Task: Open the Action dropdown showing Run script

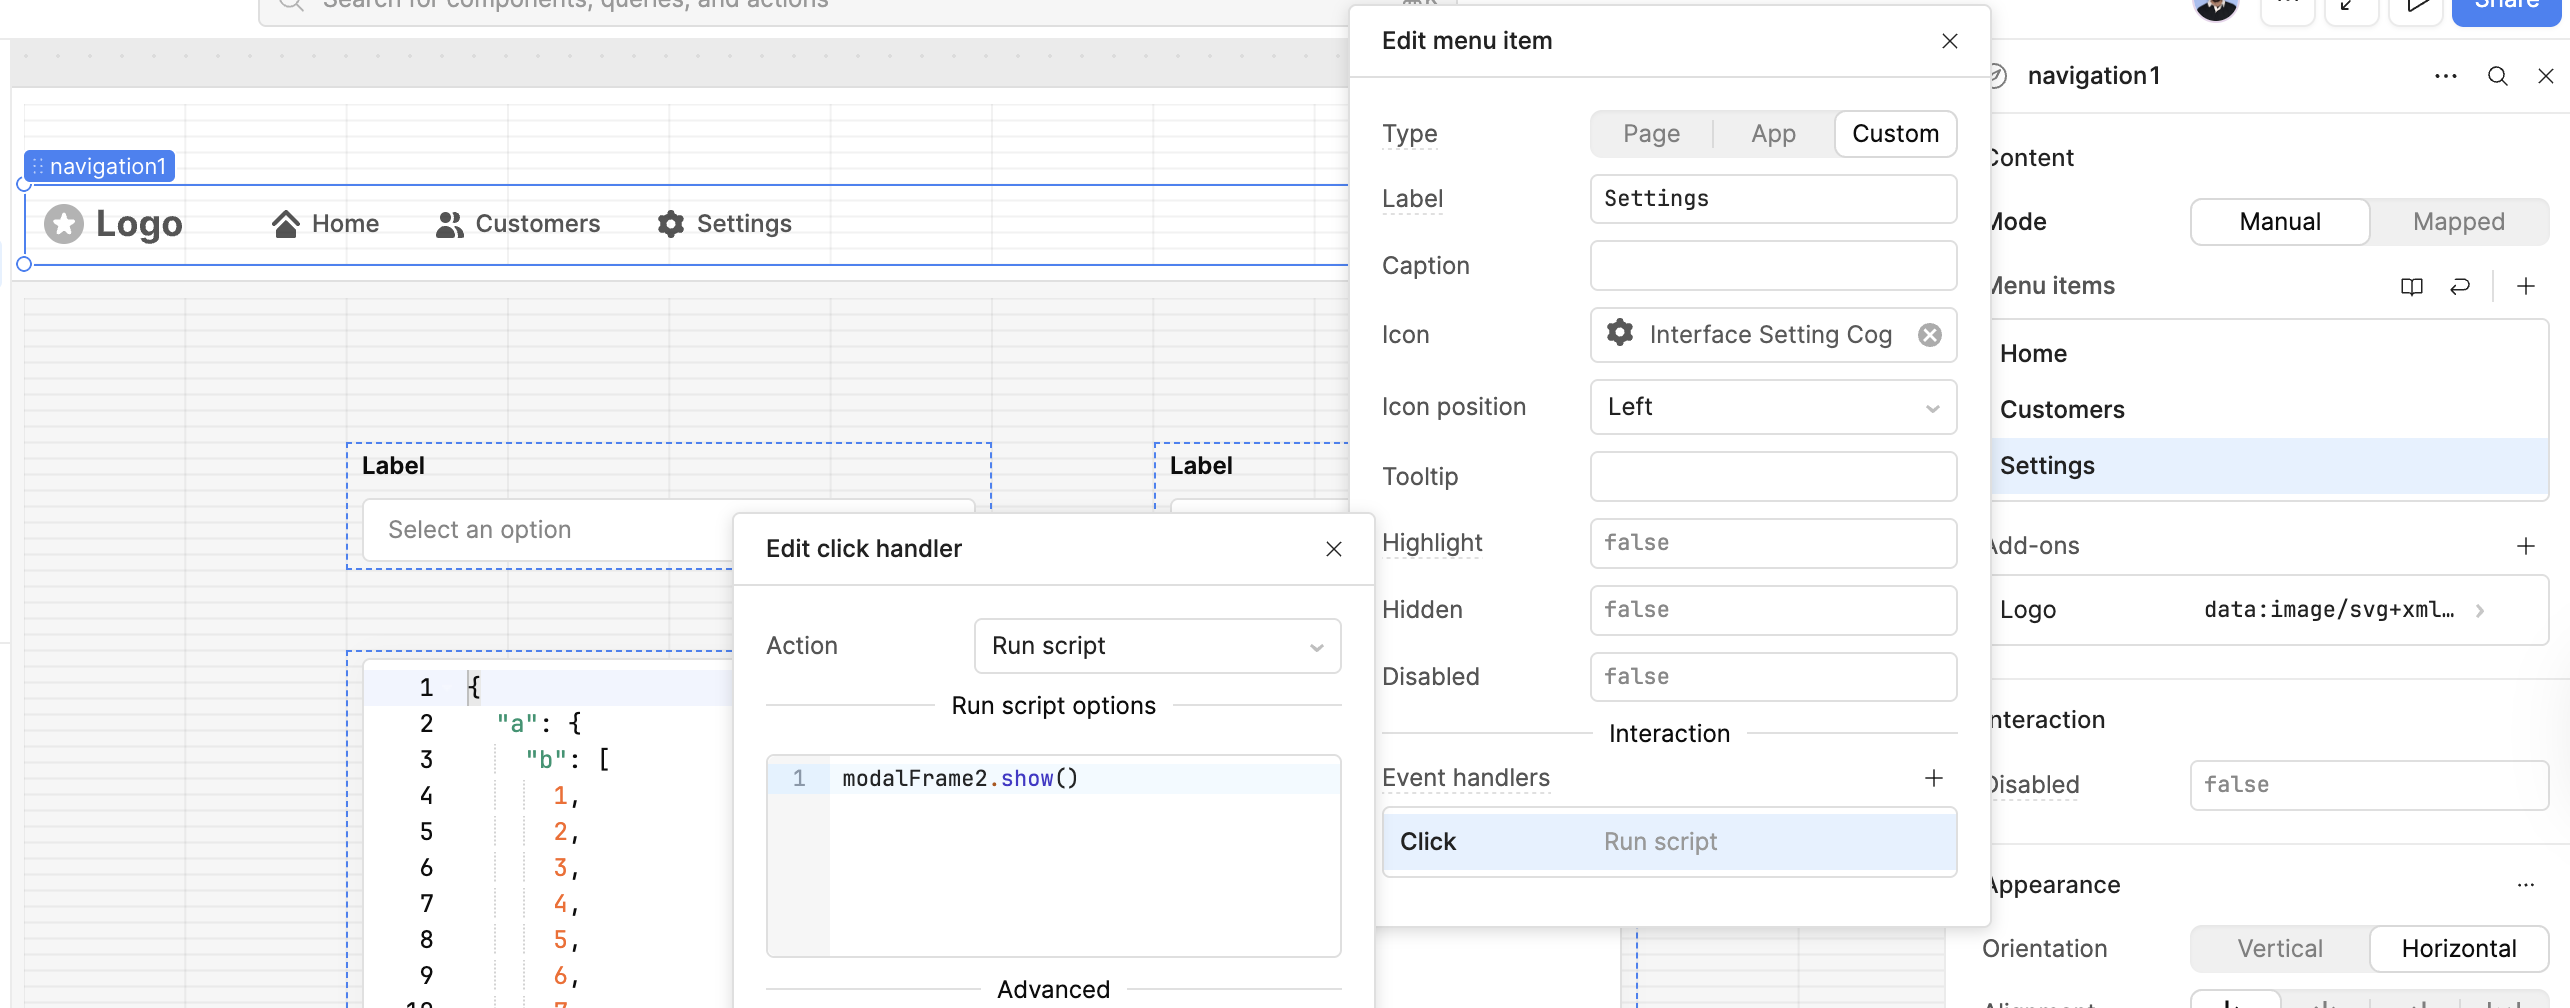Action: (1156, 646)
